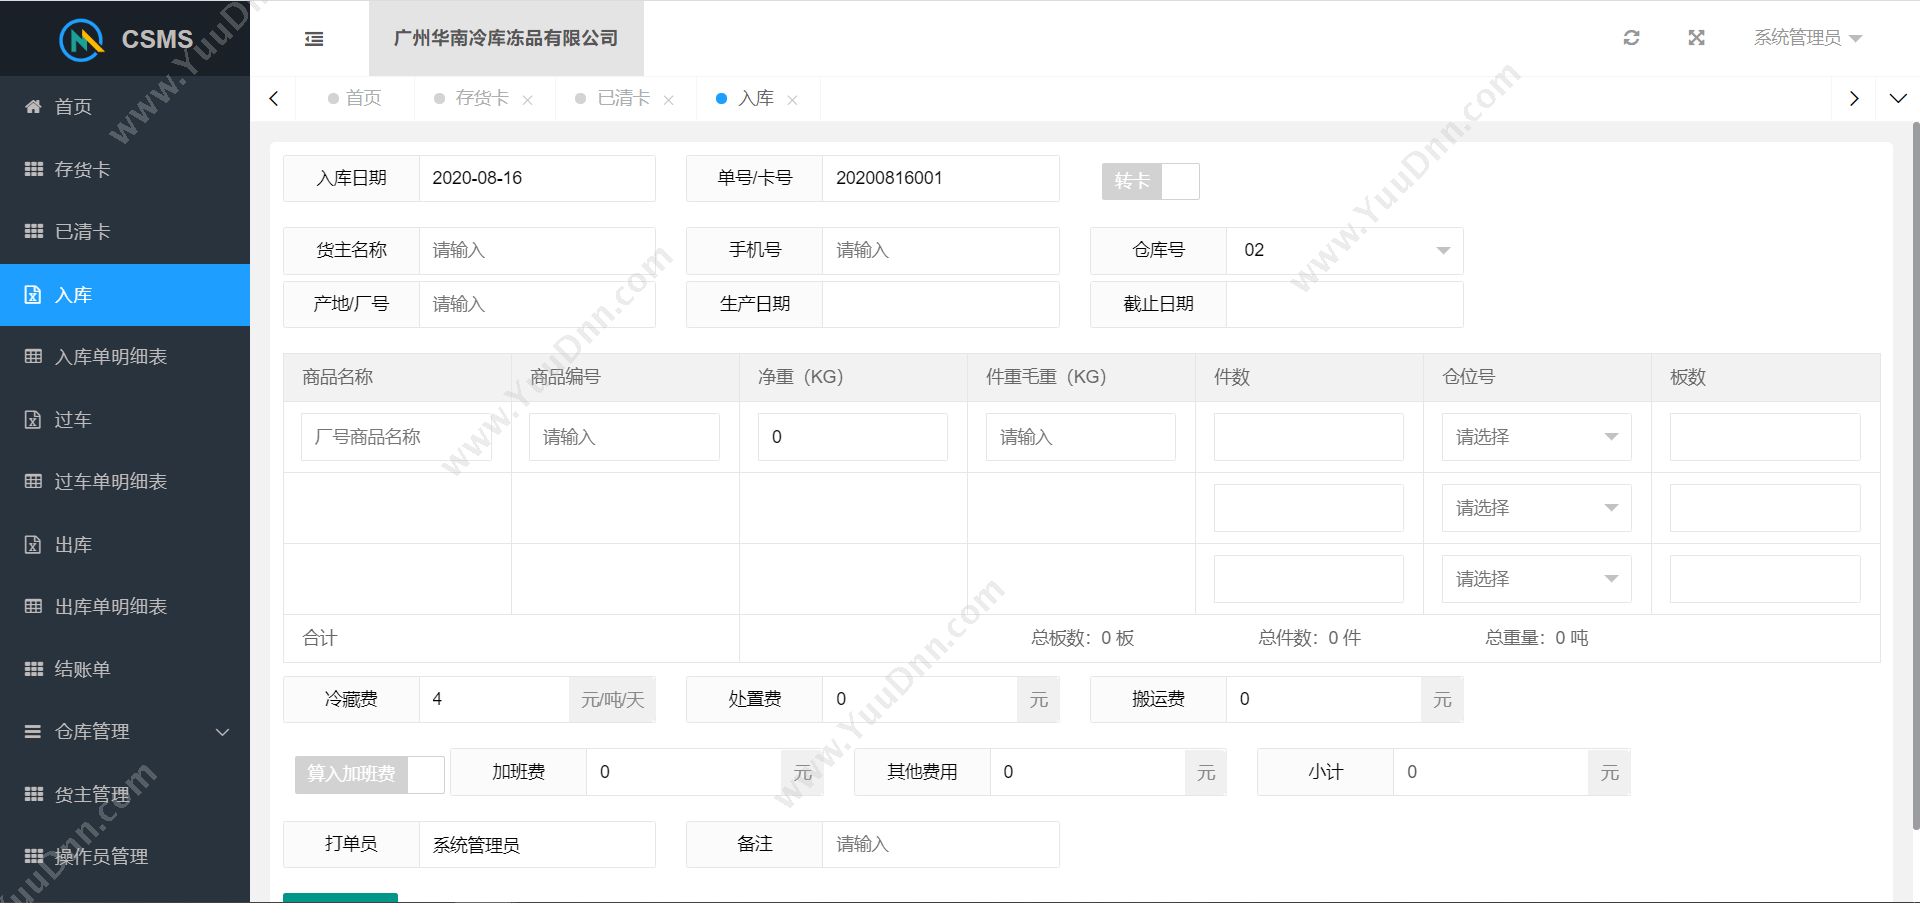Screen dimensions: 1920x903
Task: Click the 手机号 input field
Action: click(x=940, y=250)
